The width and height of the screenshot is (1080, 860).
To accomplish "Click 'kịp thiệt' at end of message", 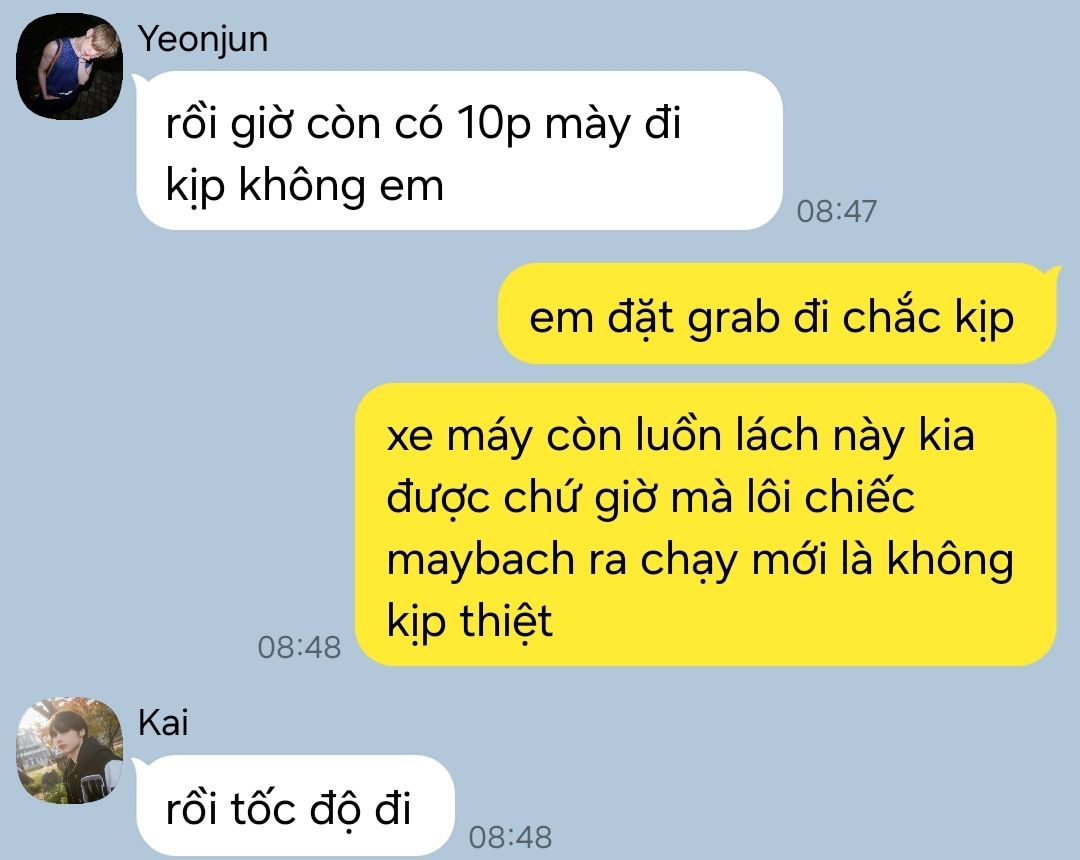I will pos(470,622).
